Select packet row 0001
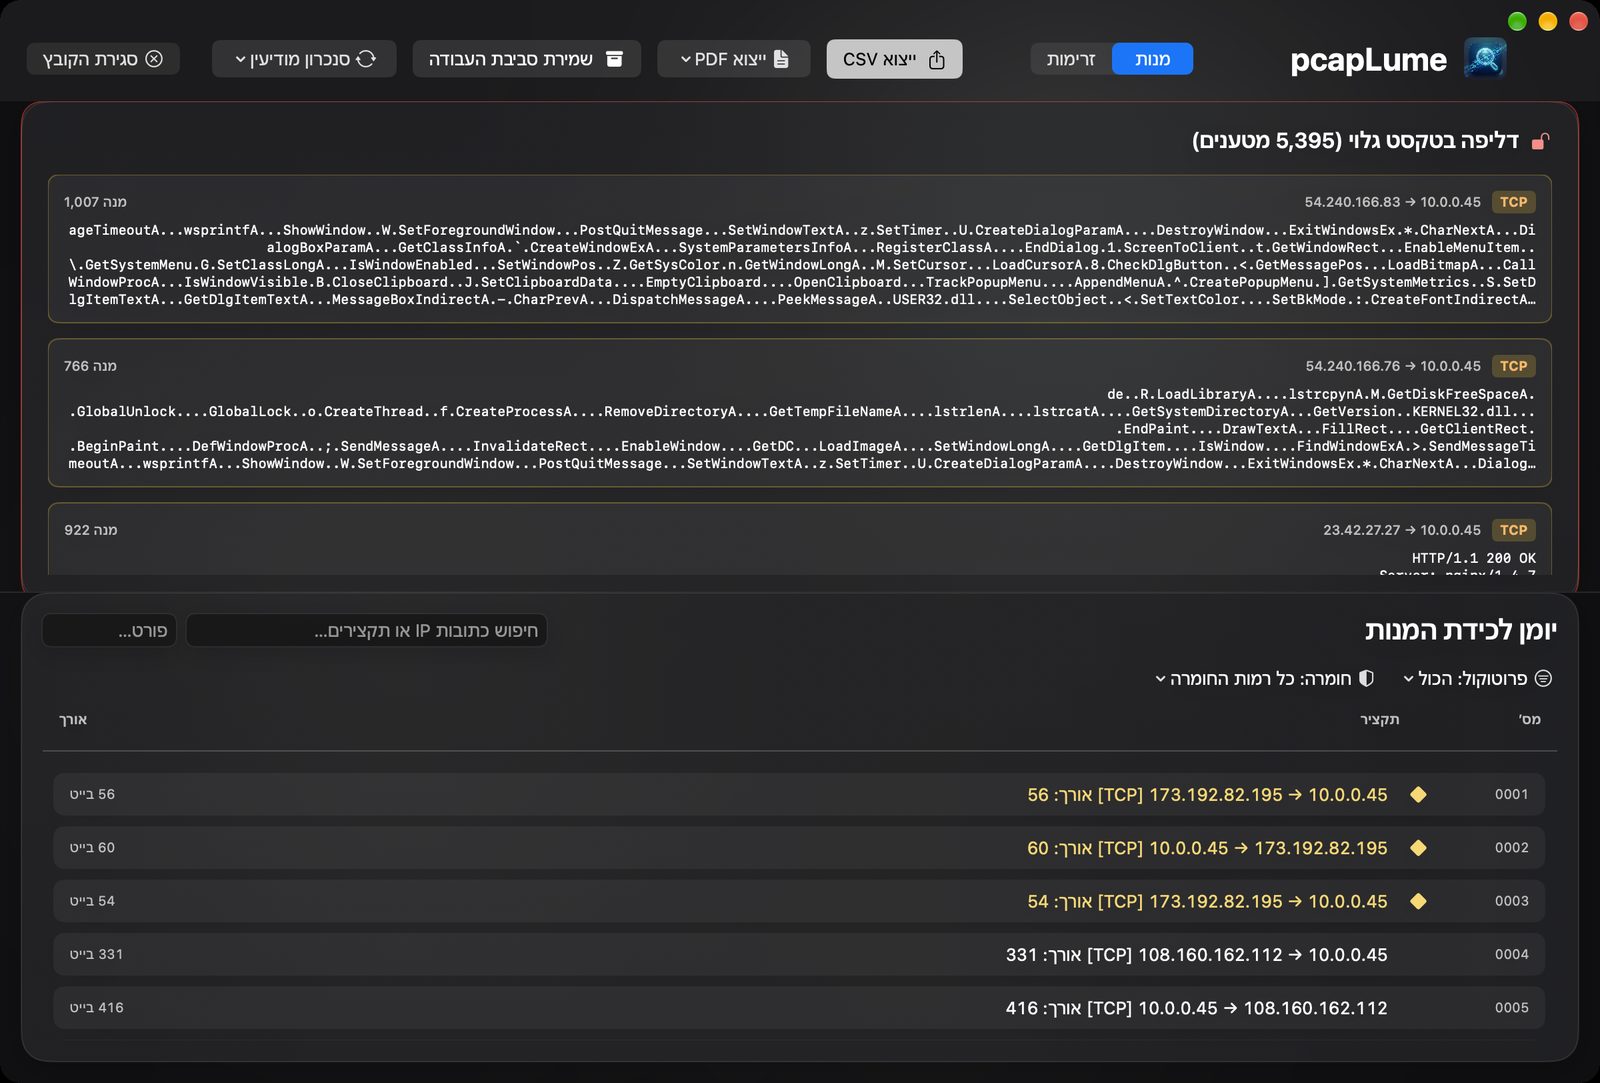 (x=799, y=794)
